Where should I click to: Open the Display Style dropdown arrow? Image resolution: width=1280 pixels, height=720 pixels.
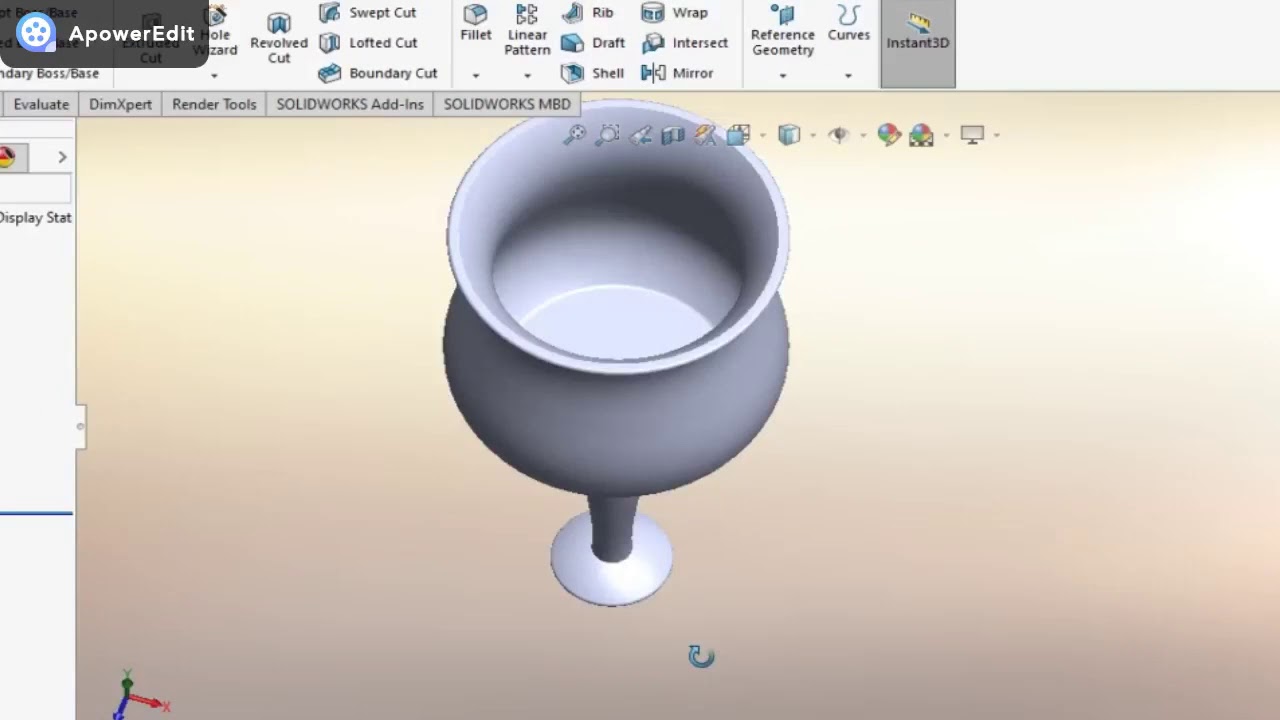pos(813,135)
